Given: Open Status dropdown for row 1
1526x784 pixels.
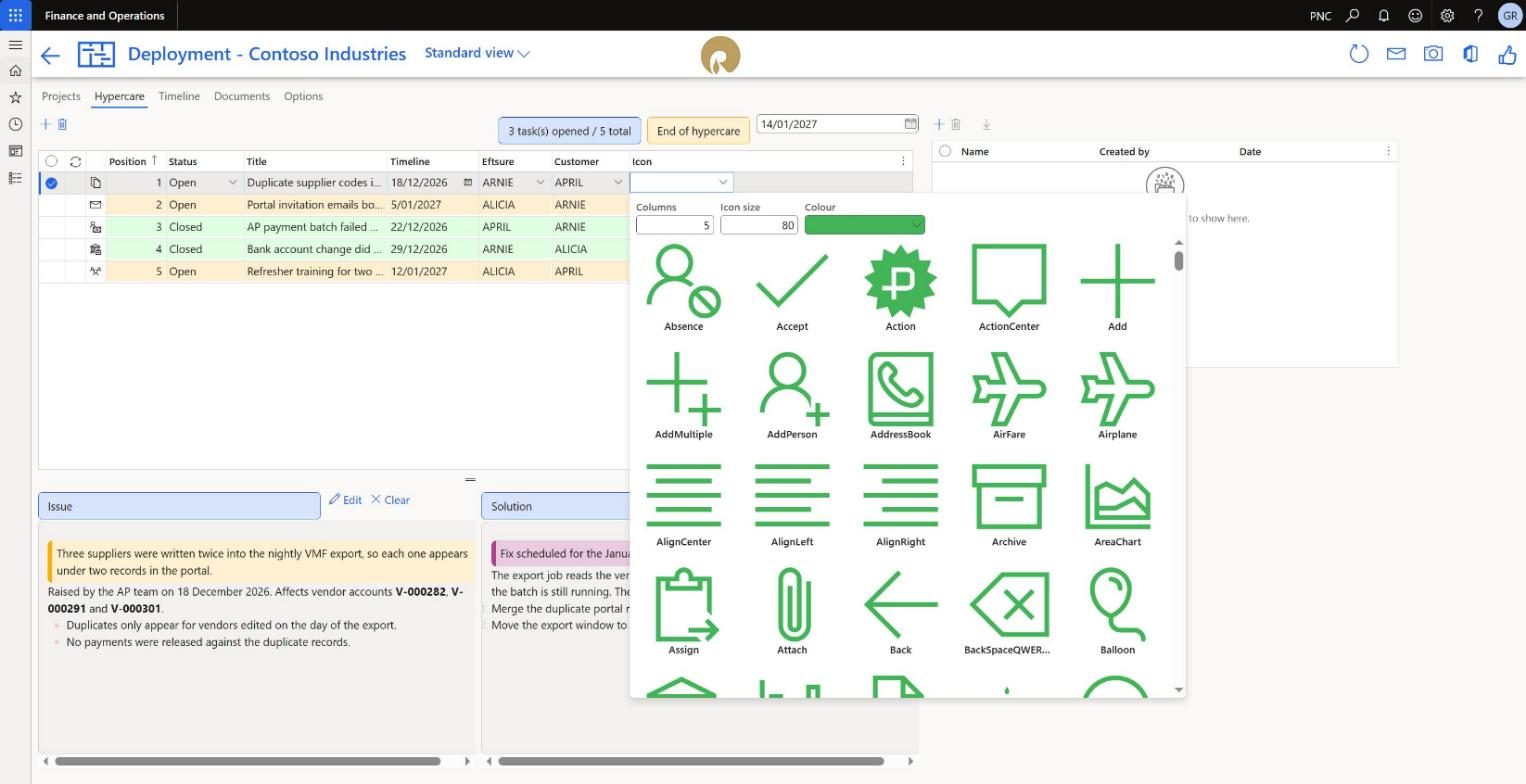Looking at the screenshot, I should 232,182.
